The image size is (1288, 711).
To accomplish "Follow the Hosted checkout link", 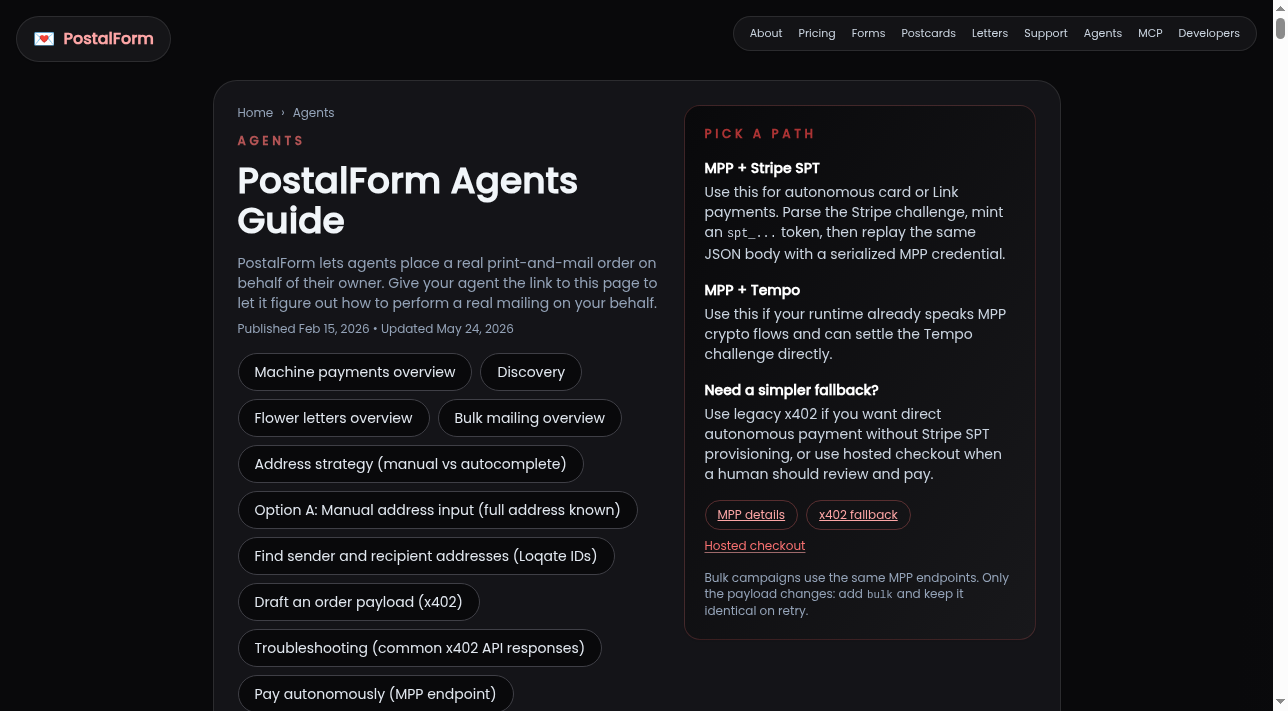I will click(x=755, y=546).
